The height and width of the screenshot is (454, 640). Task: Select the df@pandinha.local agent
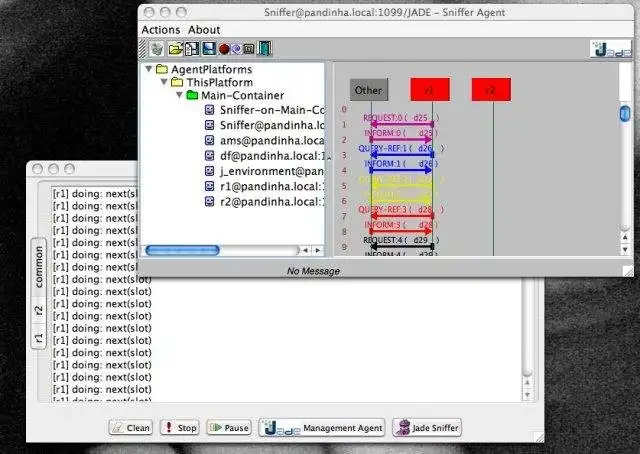(264, 156)
